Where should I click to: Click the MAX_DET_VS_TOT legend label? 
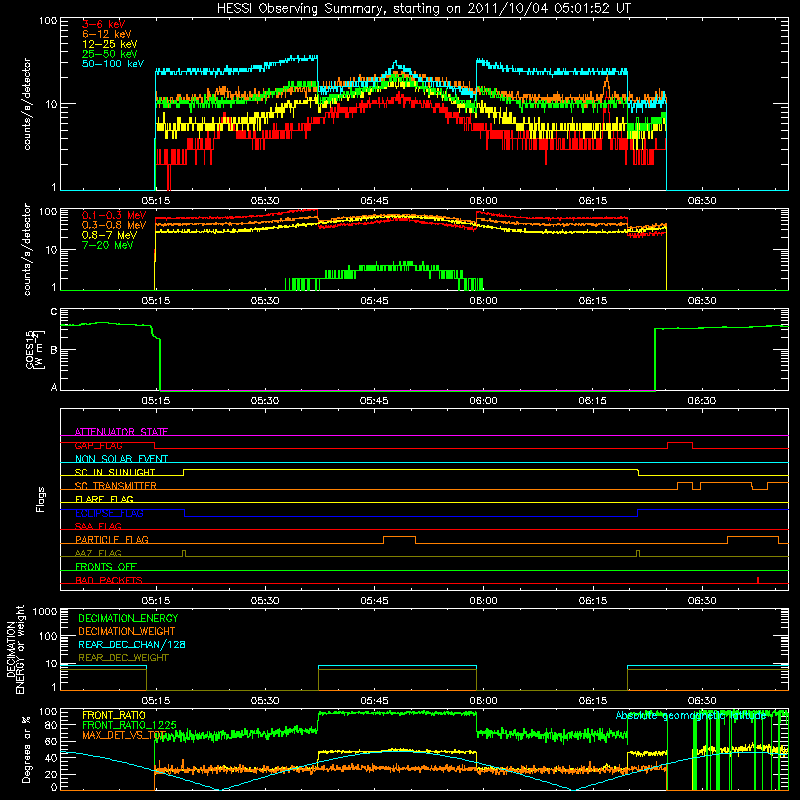click(x=124, y=735)
